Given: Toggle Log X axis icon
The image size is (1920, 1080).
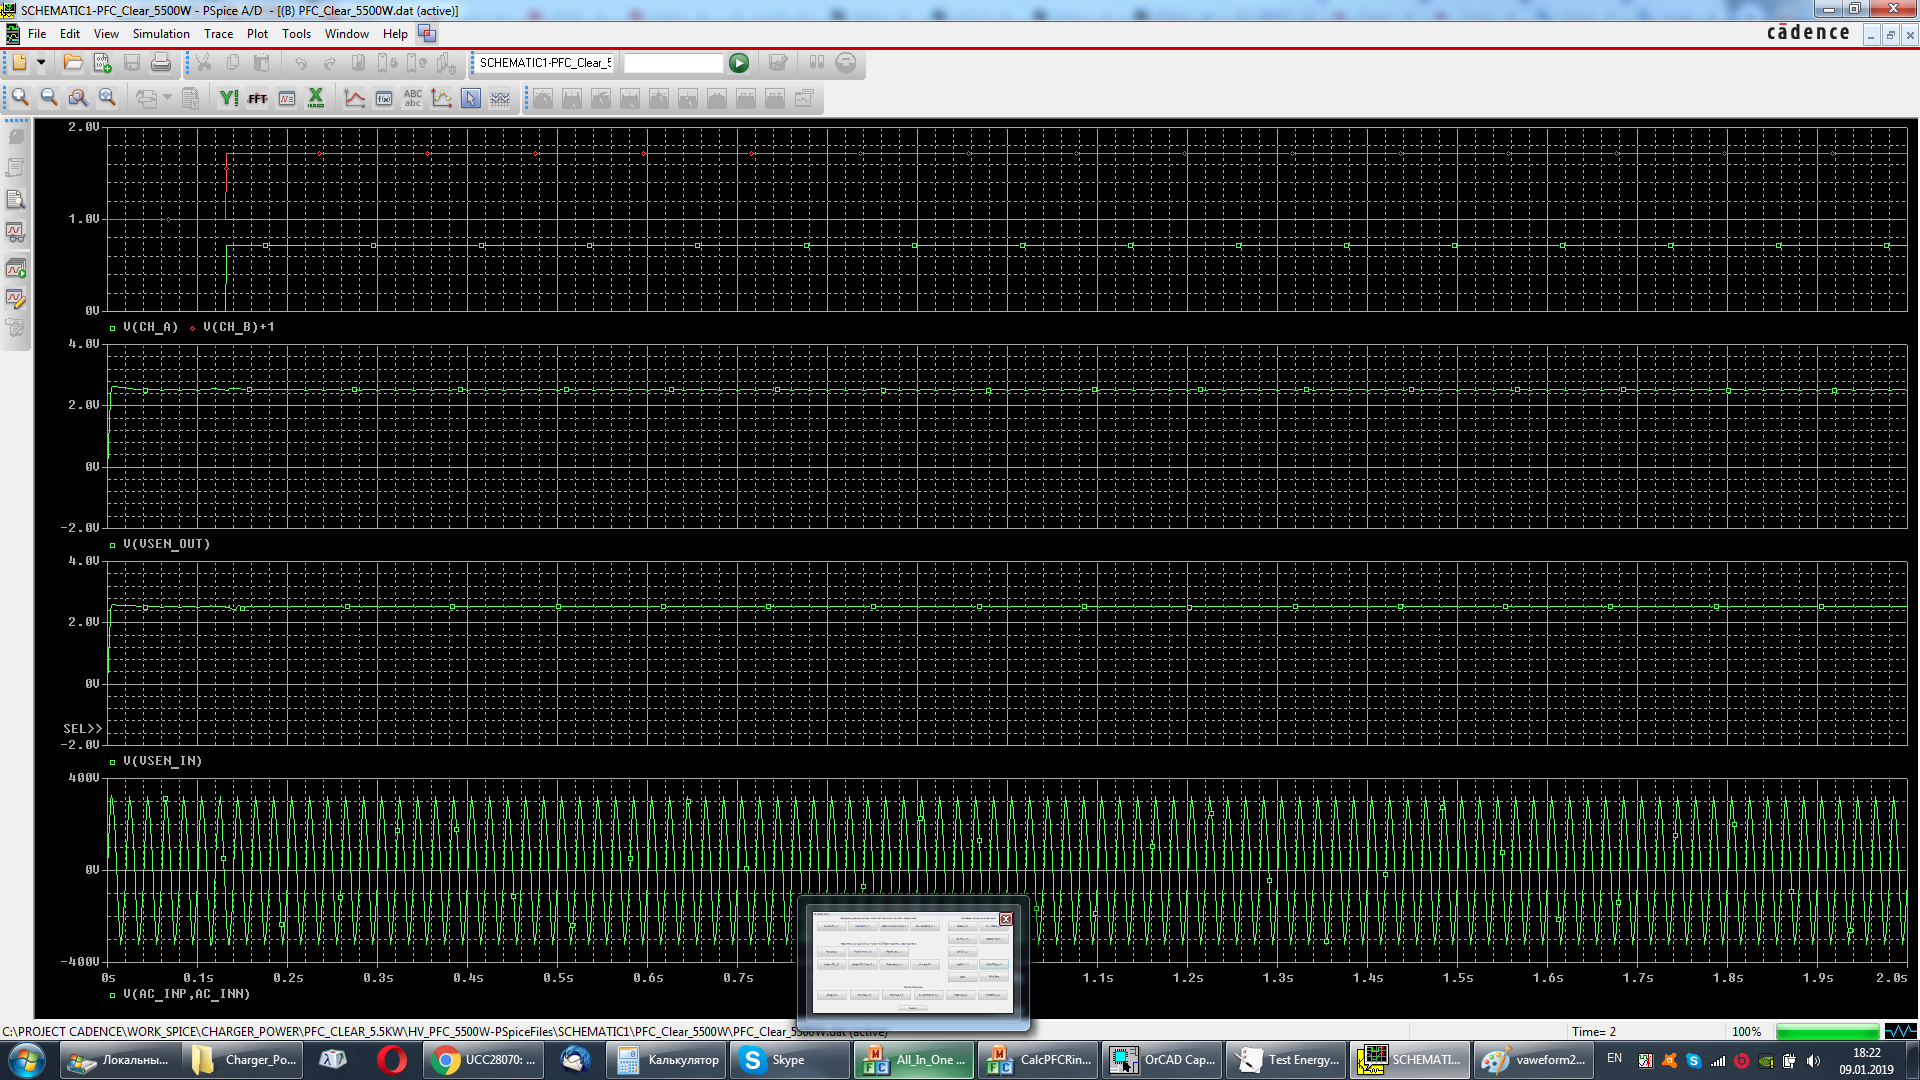Looking at the screenshot, I should pyautogui.click(x=316, y=98).
